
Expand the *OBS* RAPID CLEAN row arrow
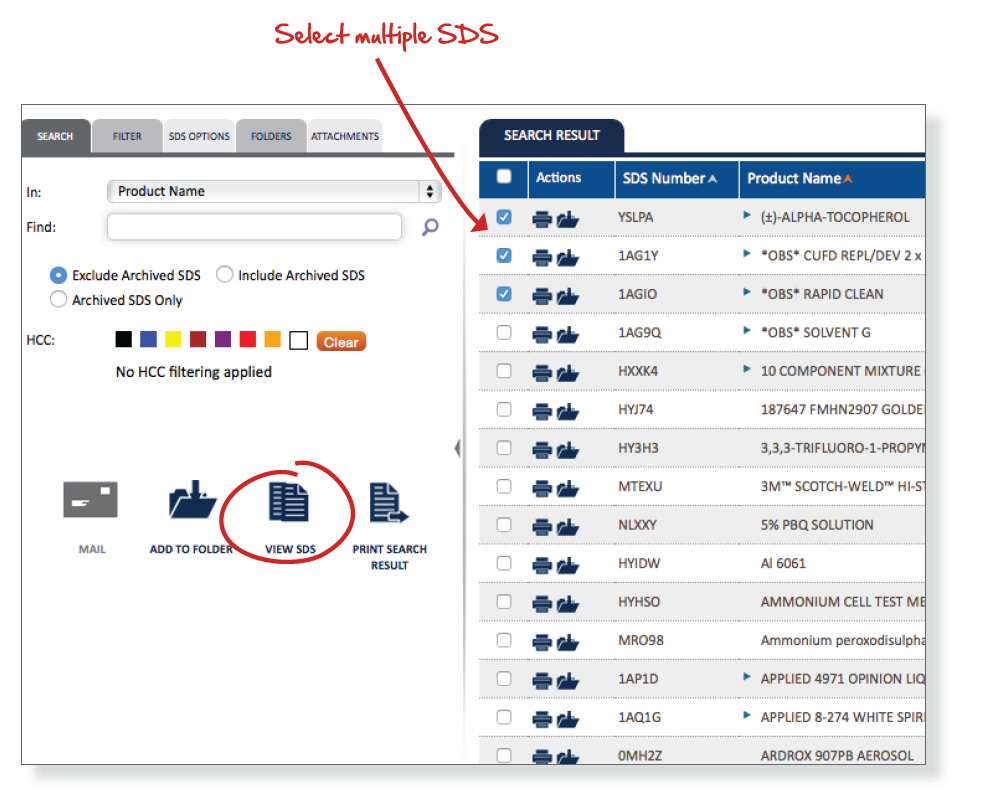[x=747, y=292]
